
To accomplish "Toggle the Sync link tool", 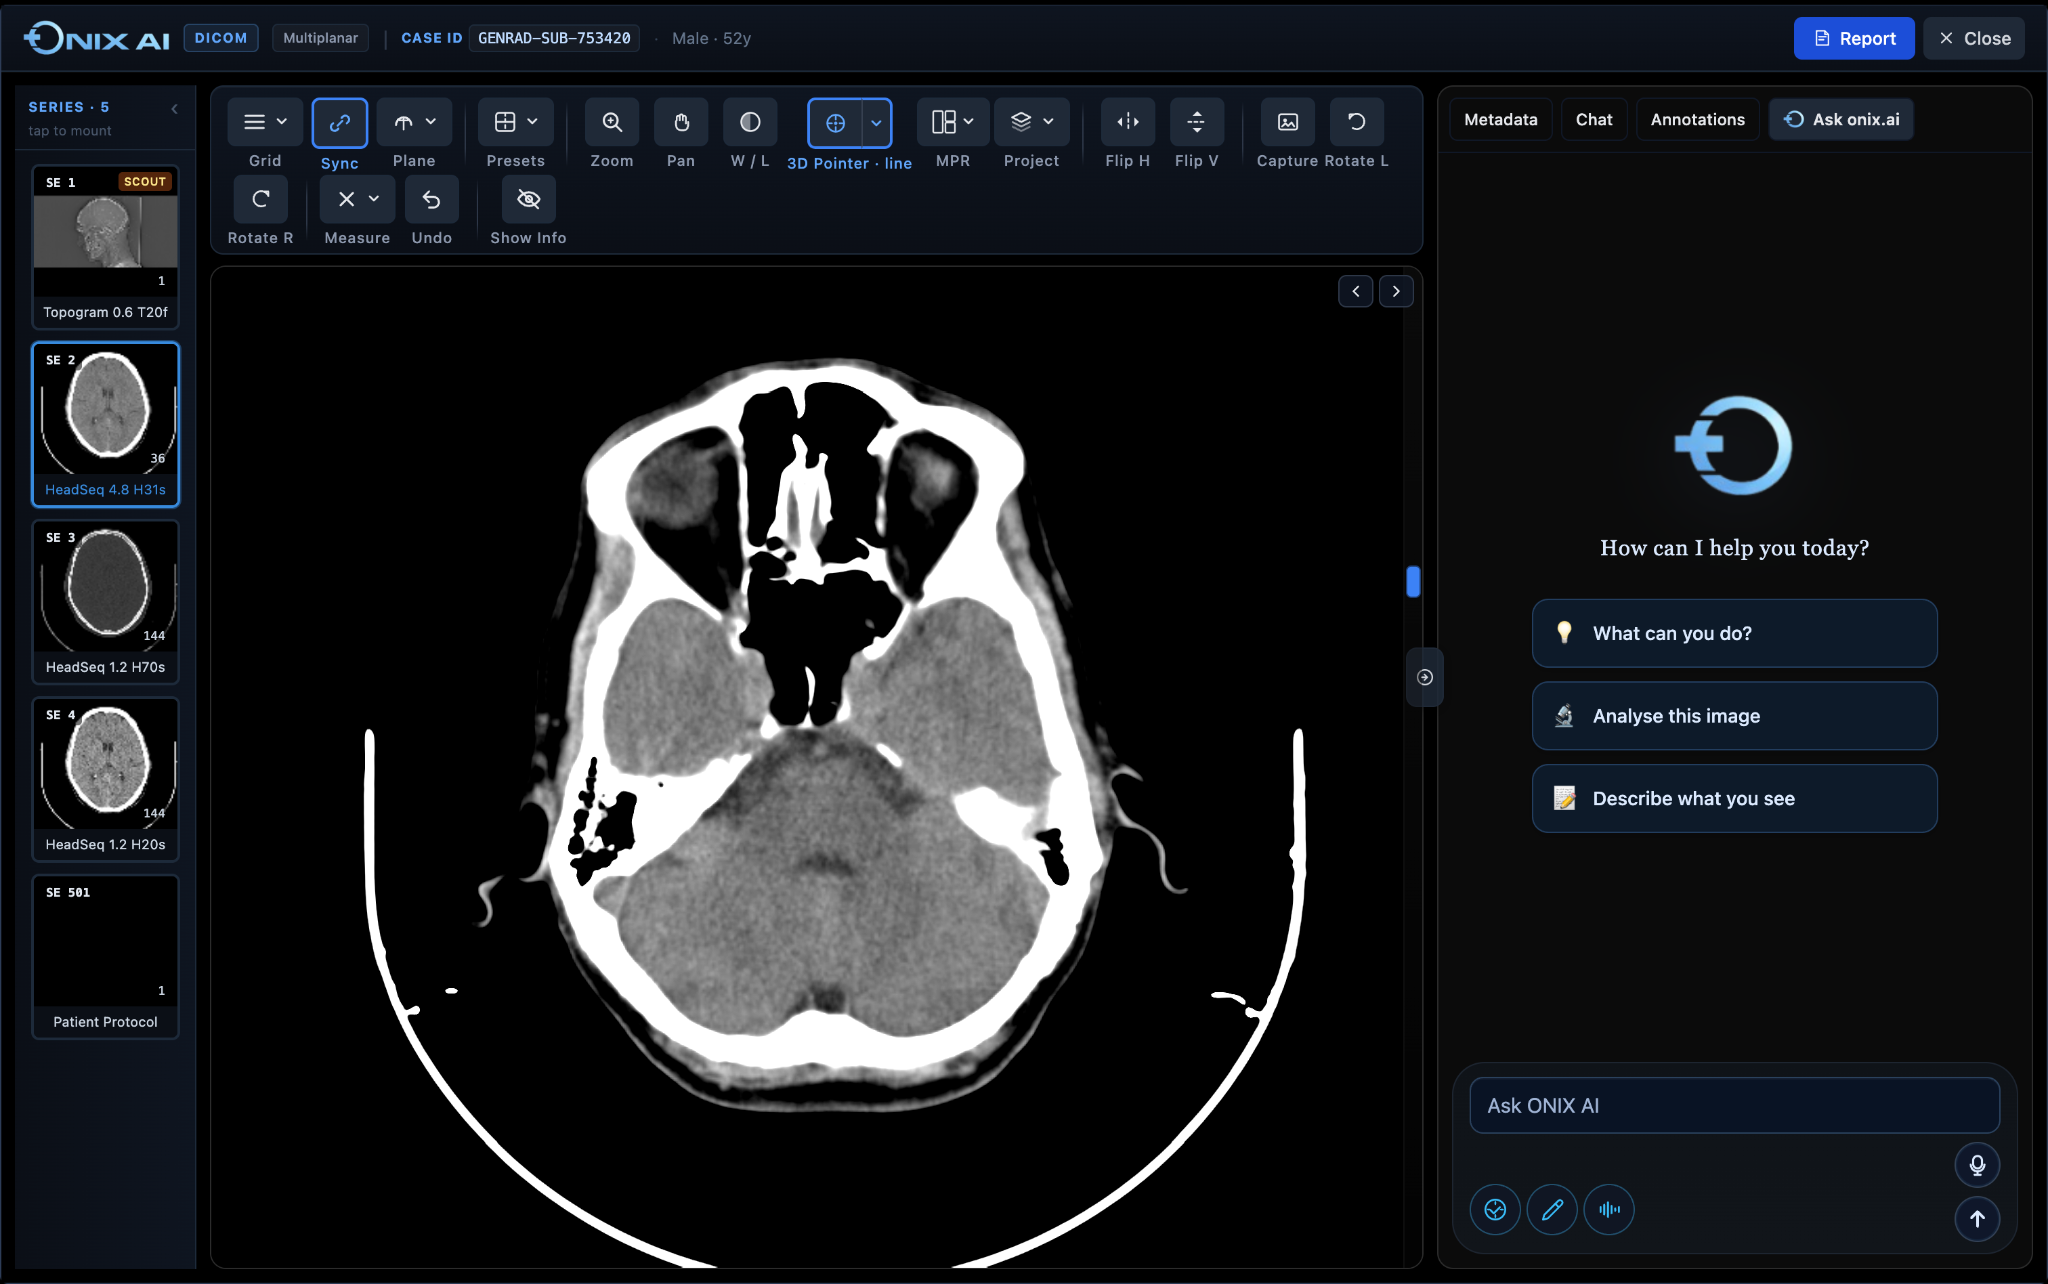I will [x=339, y=122].
